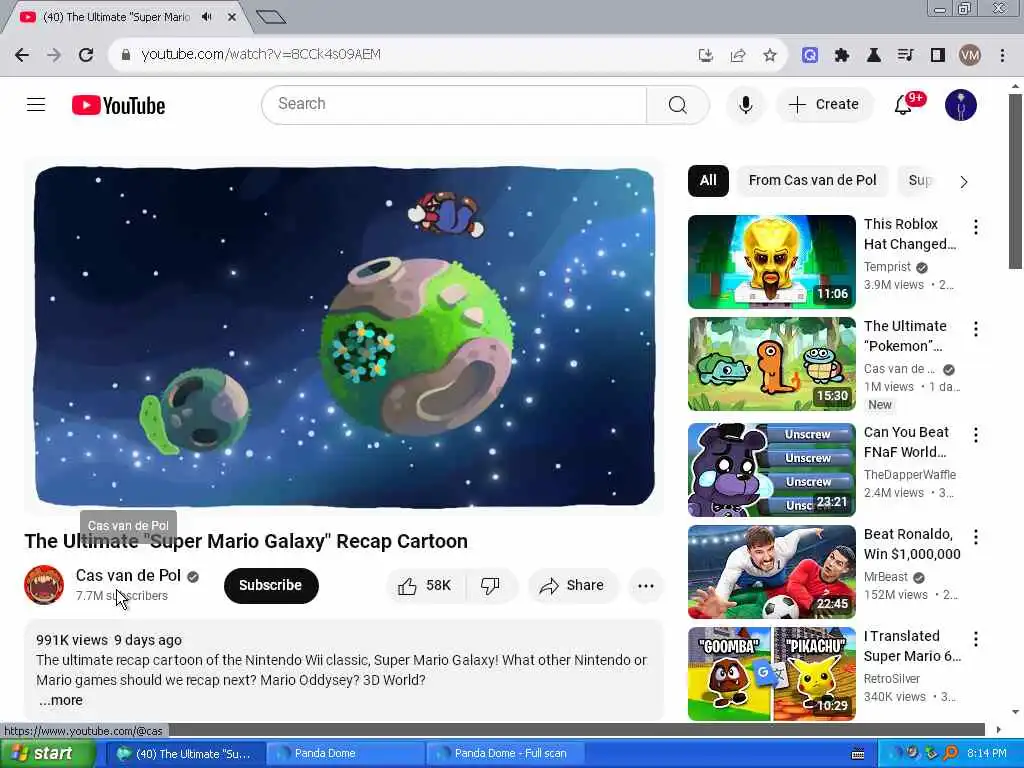Open the Chrome profile VM avatar
The height and width of the screenshot is (768, 1024).
click(970, 55)
